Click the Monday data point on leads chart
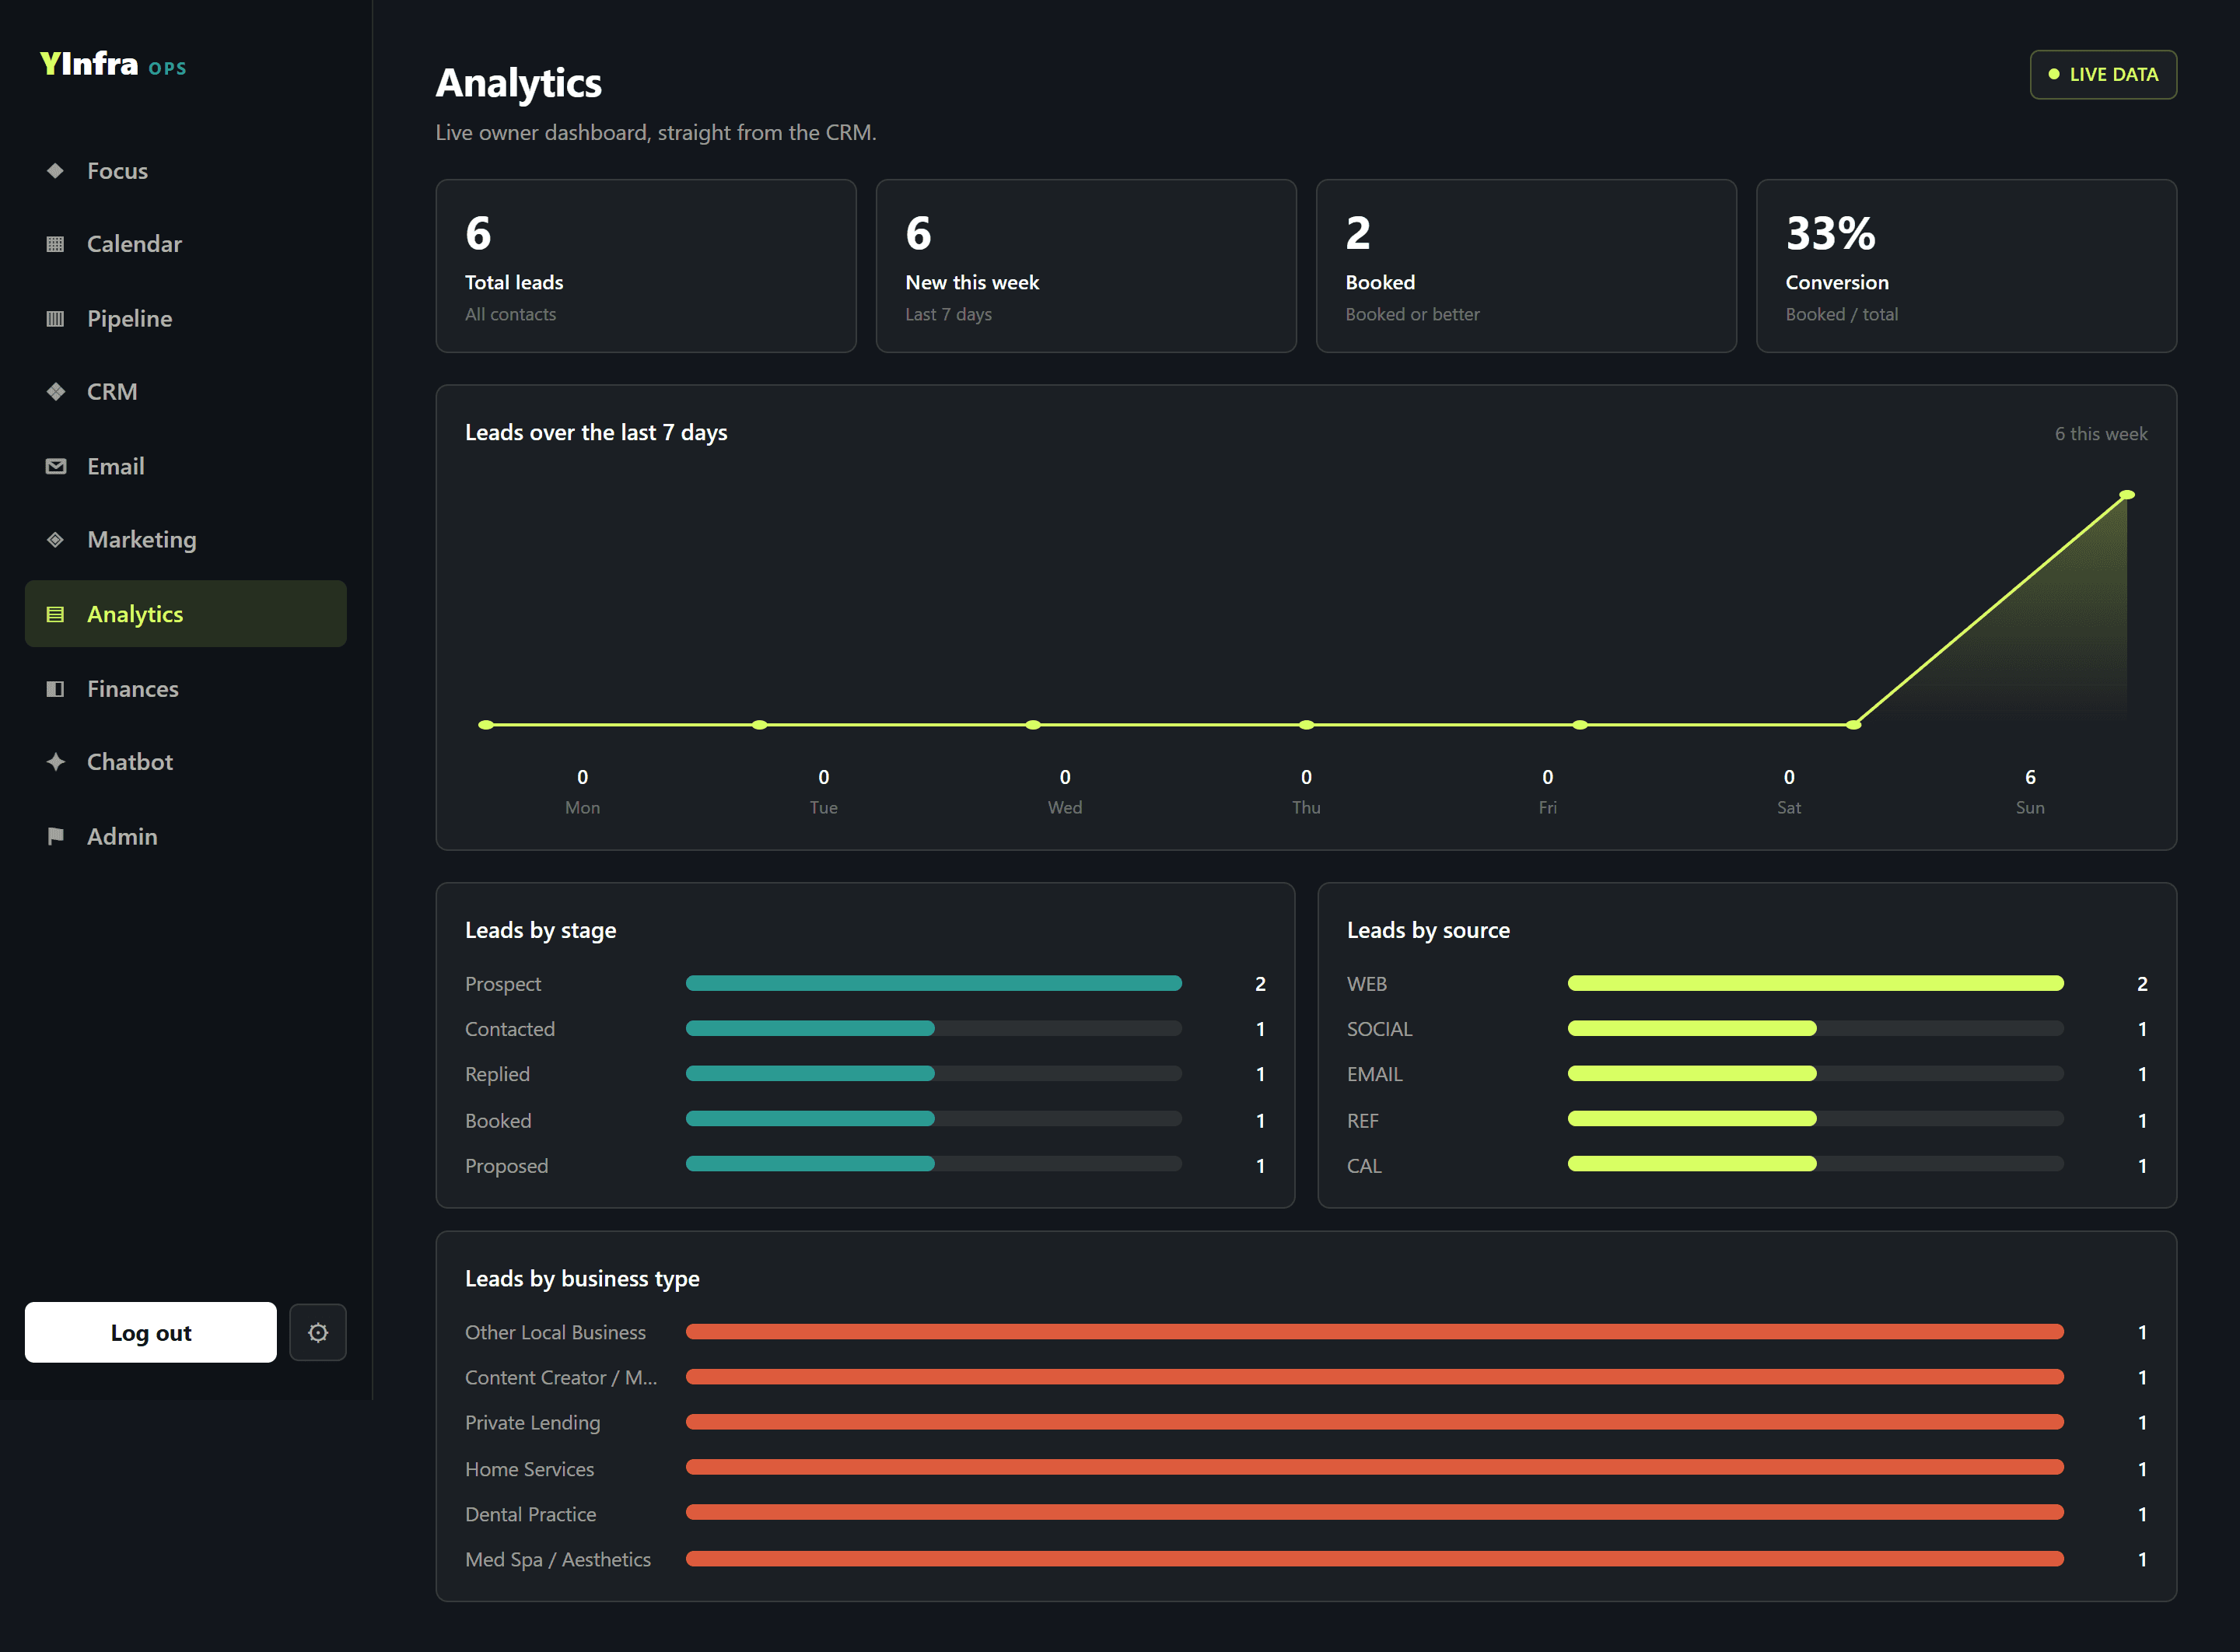The width and height of the screenshot is (2240, 1652). 486,725
